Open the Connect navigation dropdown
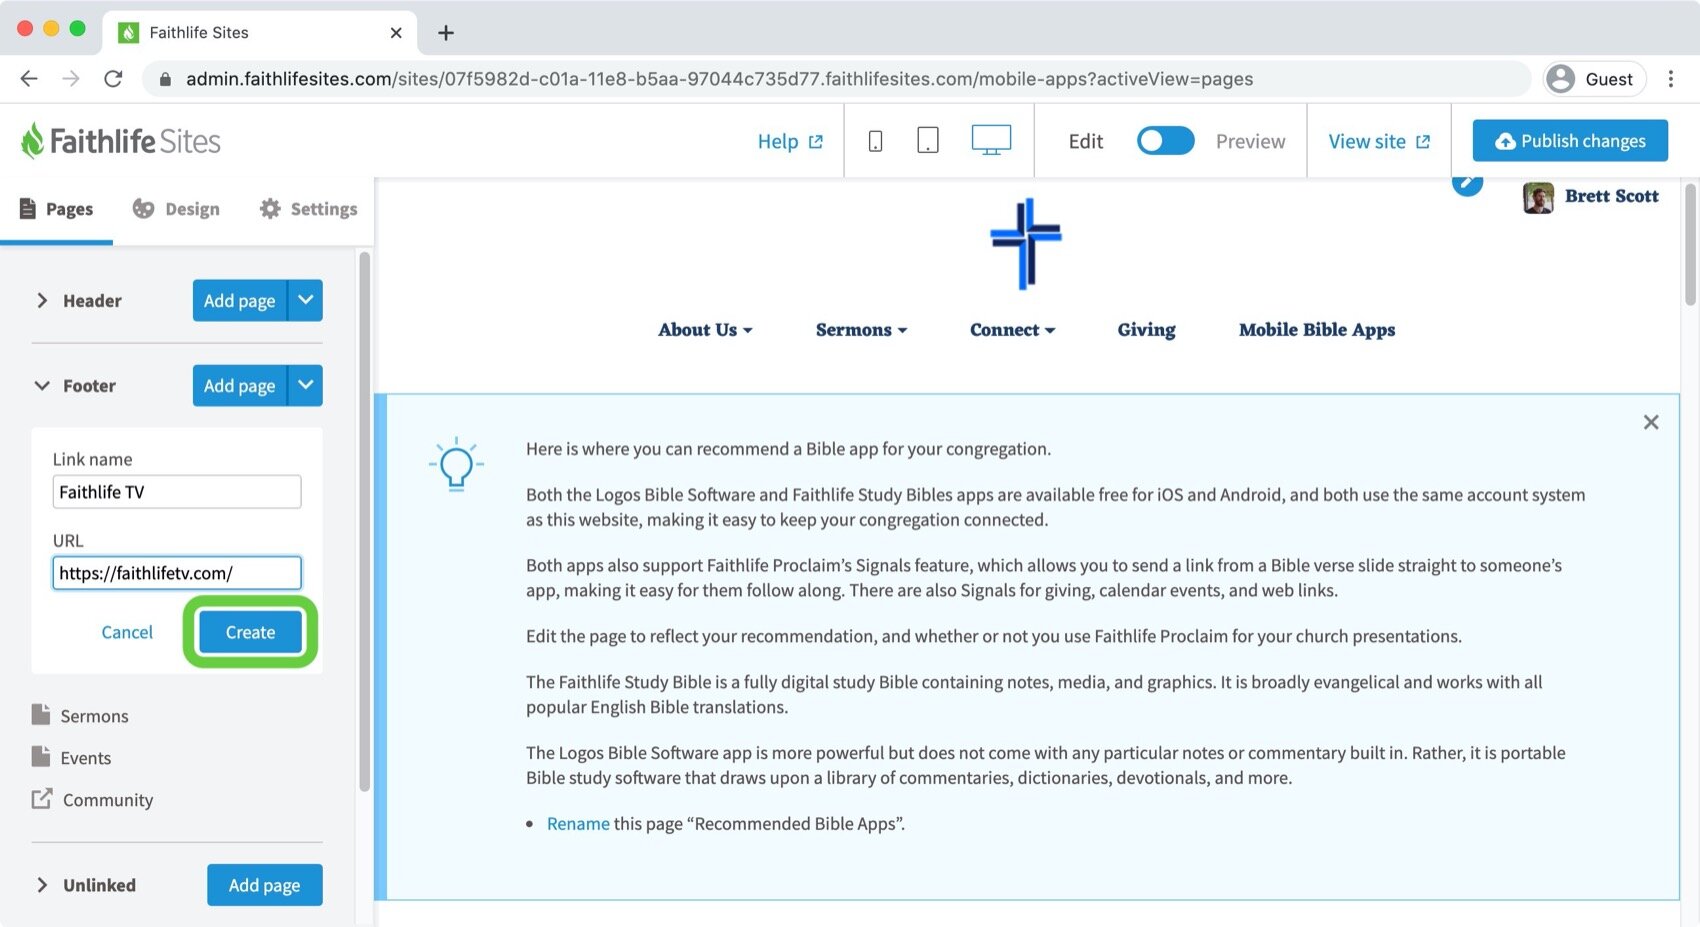Screen dimensions: 1700x927 (x=1012, y=330)
